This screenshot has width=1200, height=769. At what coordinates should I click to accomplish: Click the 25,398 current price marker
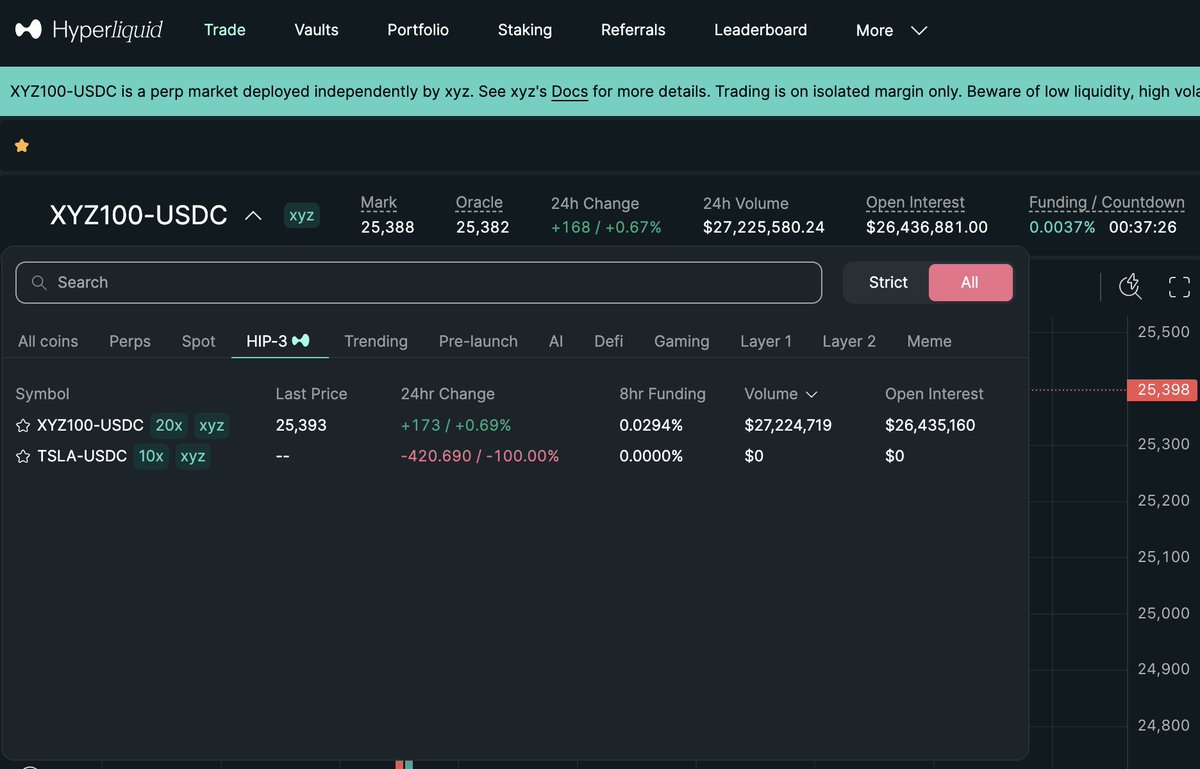(x=1162, y=389)
